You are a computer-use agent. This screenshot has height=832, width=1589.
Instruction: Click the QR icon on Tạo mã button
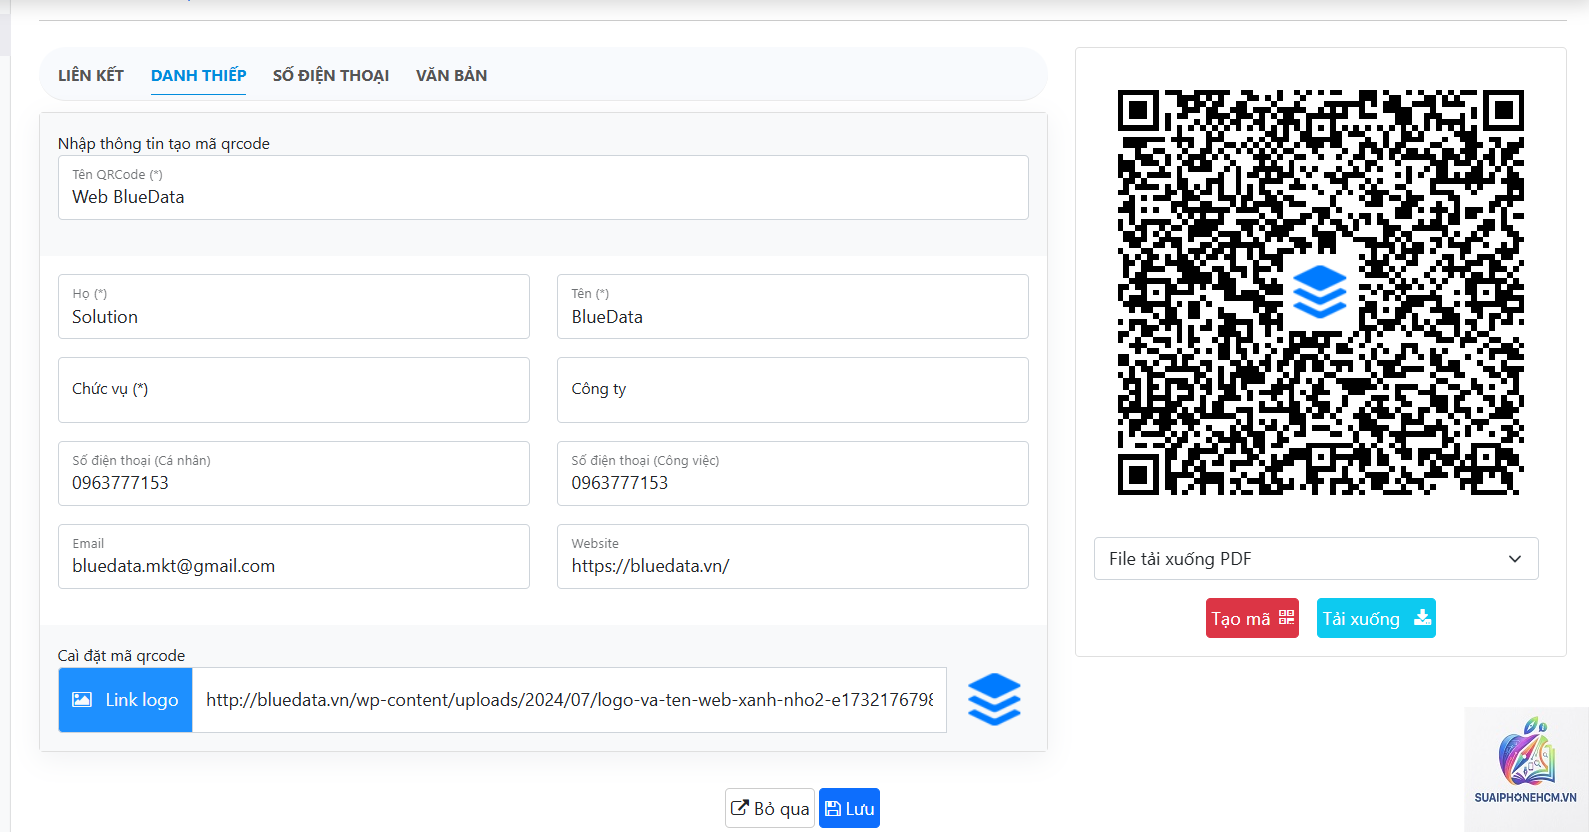tap(1286, 617)
